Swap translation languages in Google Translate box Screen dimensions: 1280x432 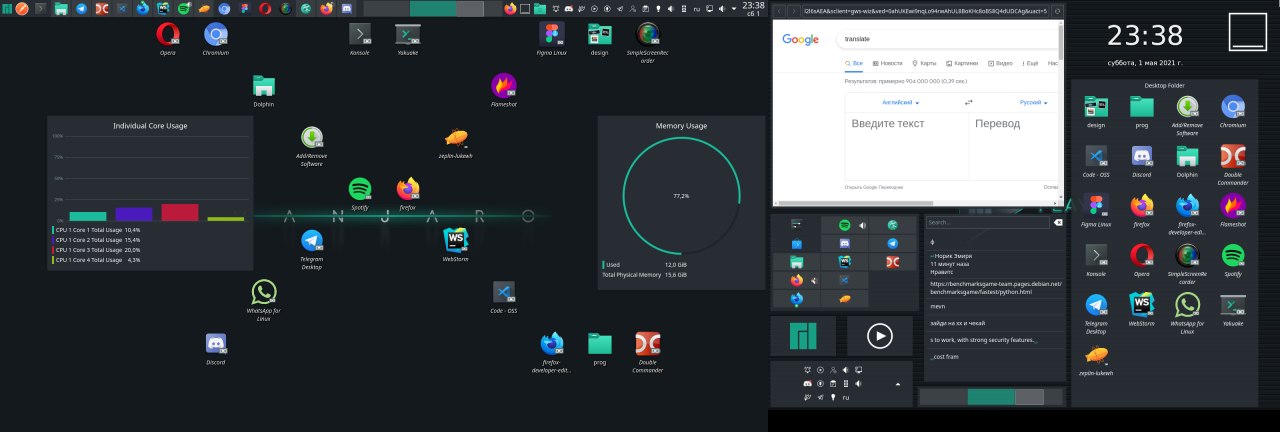(x=968, y=102)
